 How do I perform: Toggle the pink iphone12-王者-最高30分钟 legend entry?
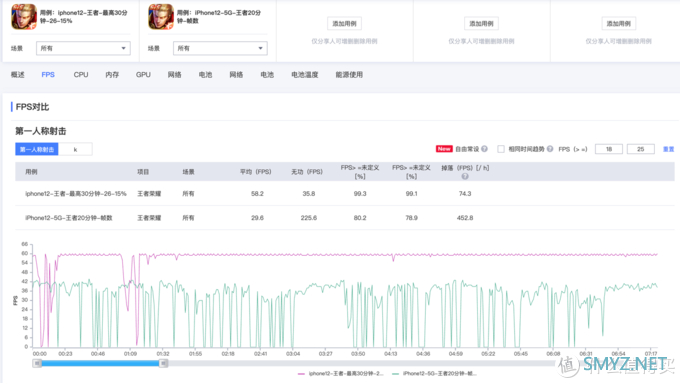341,373
